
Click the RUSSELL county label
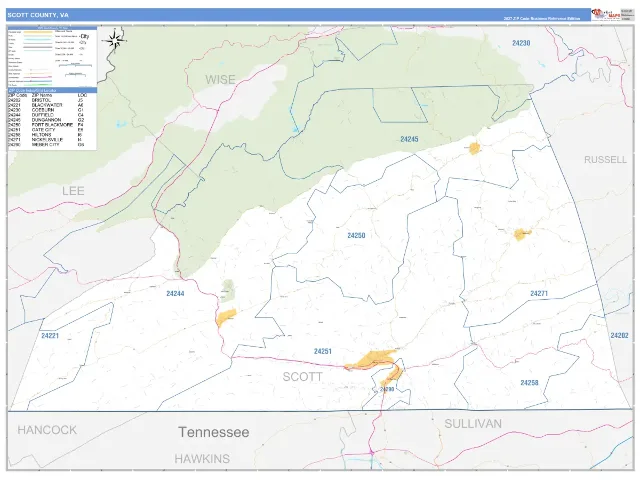click(605, 160)
